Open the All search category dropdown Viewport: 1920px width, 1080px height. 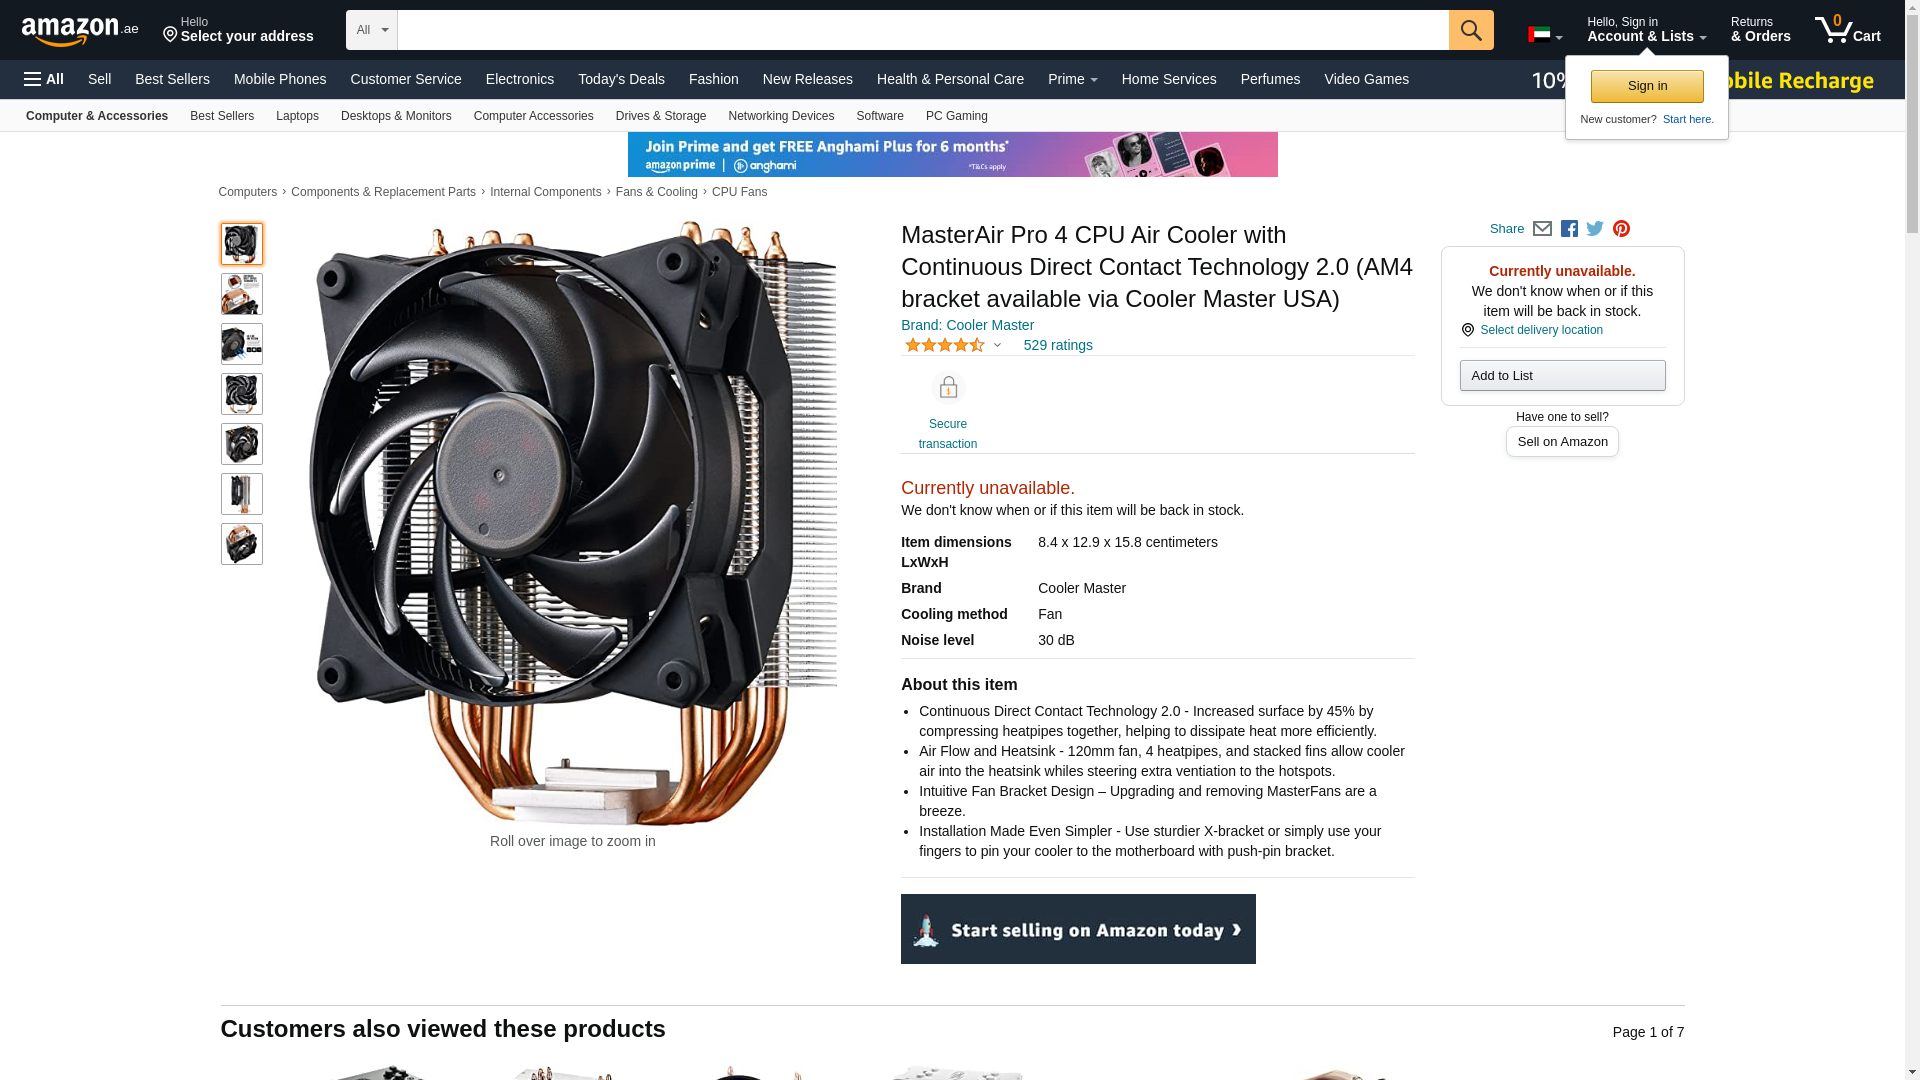[372, 30]
